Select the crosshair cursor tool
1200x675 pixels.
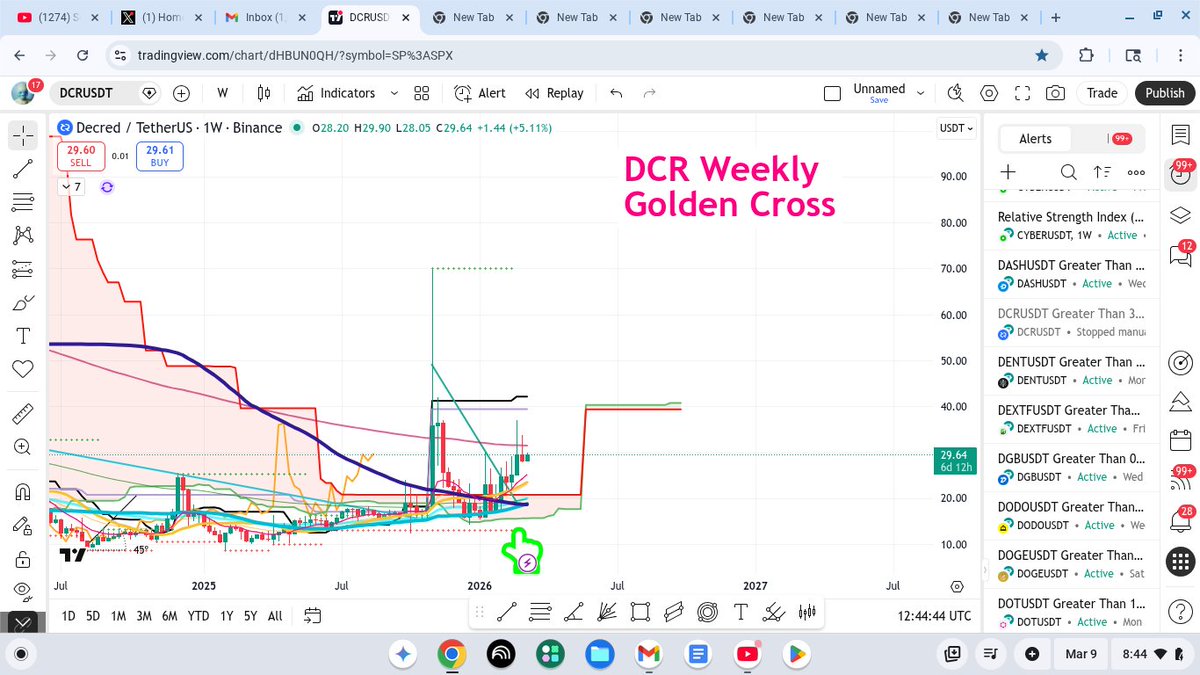[23, 135]
